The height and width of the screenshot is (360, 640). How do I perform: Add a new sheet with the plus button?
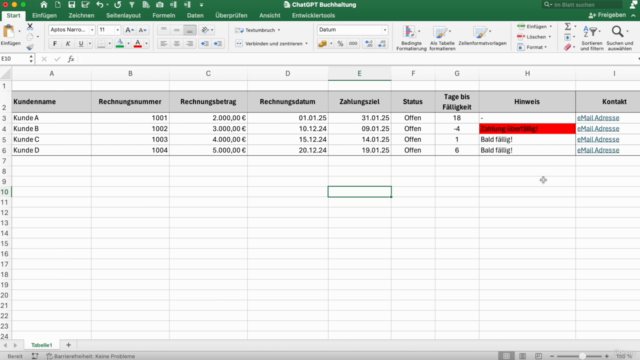pos(69,345)
